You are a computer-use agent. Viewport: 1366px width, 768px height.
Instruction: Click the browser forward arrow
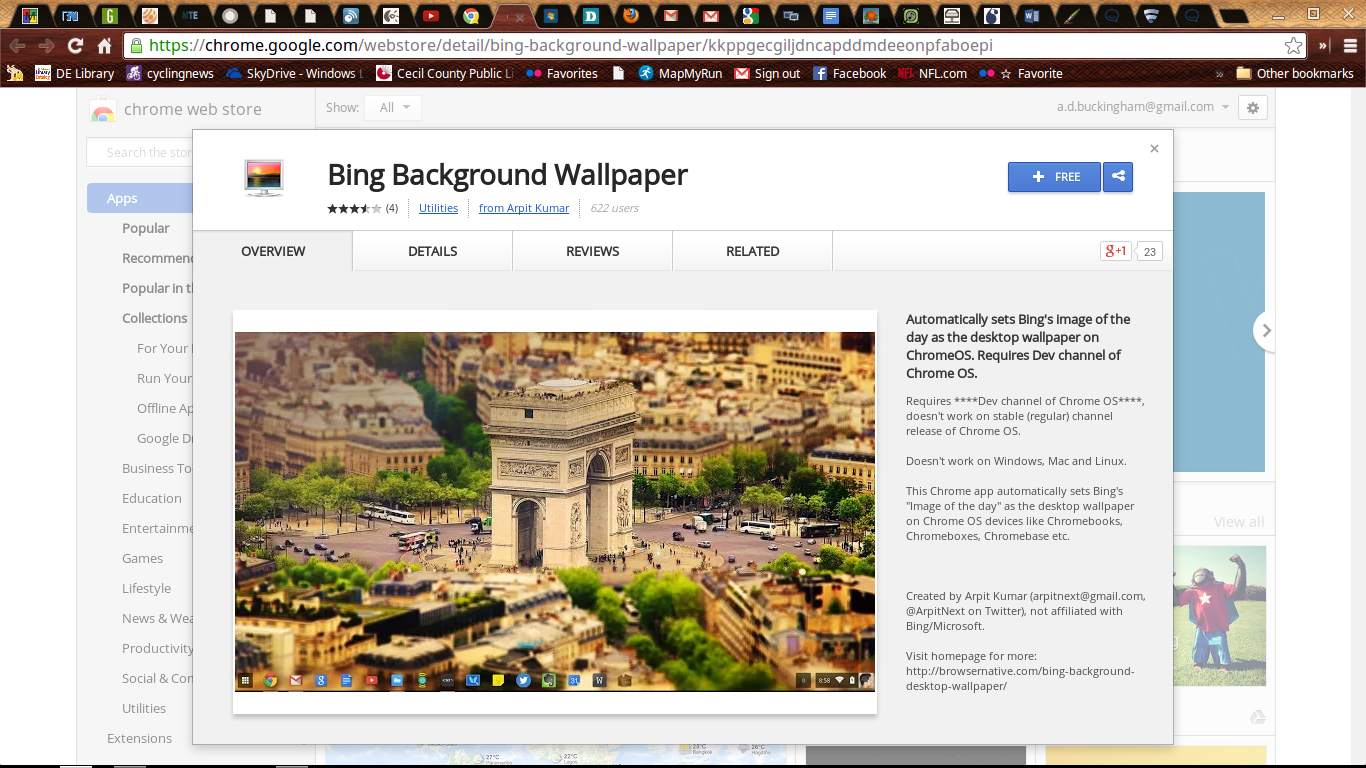[47, 46]
